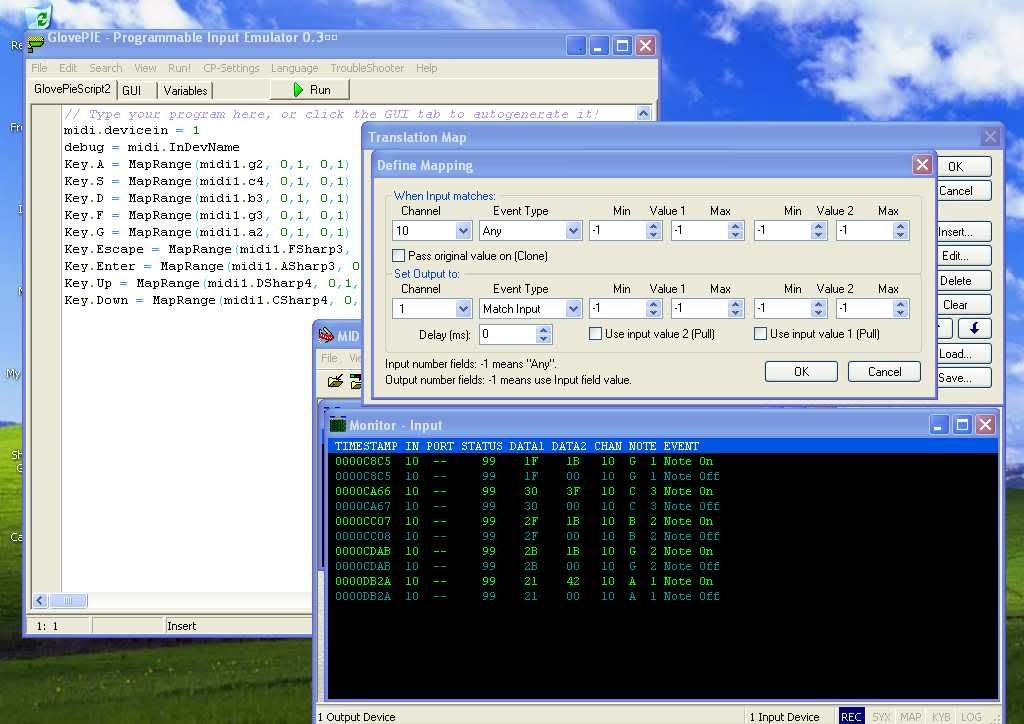Click the Delay (ms) spinner arrows
The image size is (1024, 724).
(543, 334)
